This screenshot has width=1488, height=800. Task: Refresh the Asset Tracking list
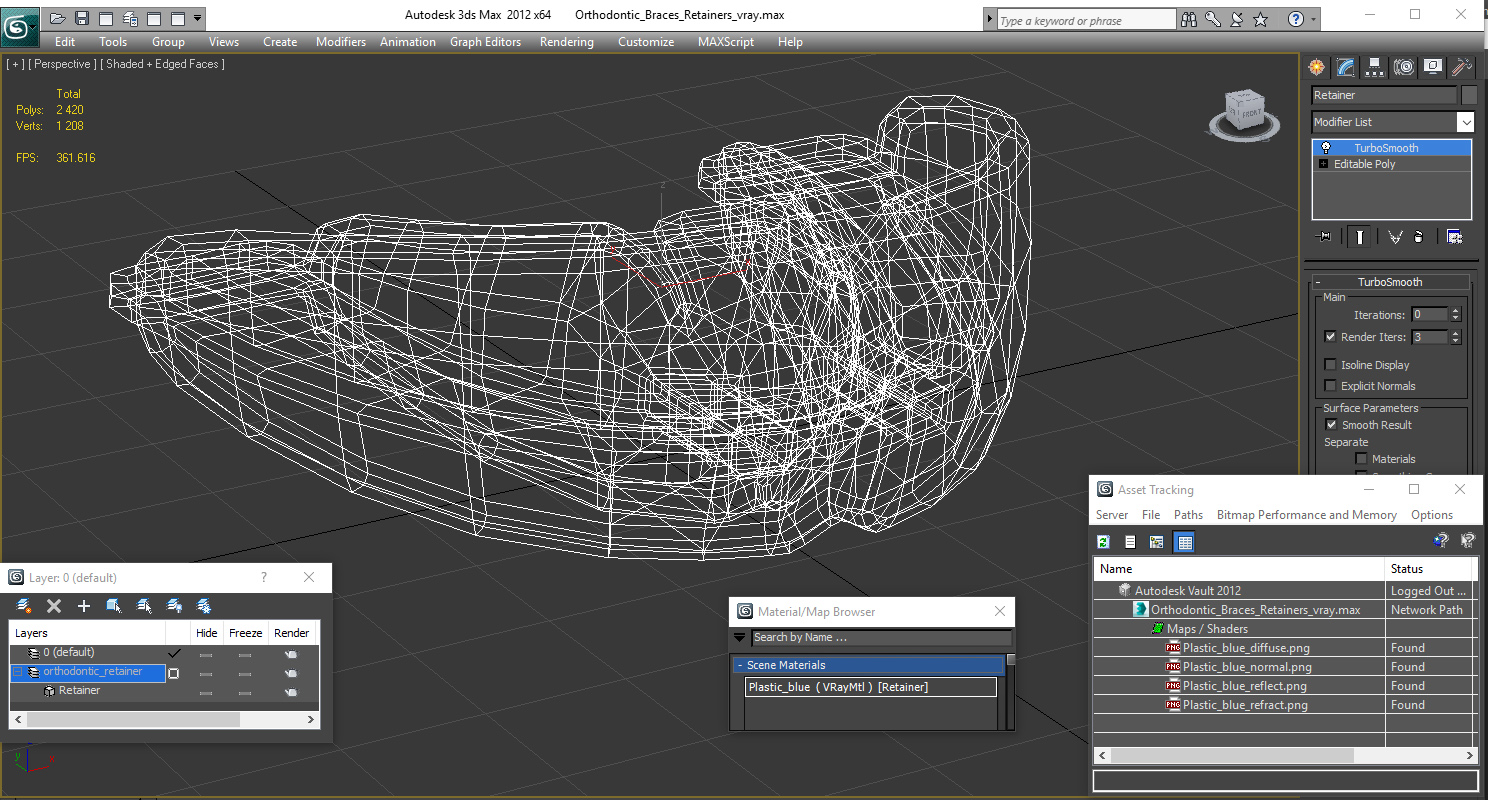click(1104, 542)
